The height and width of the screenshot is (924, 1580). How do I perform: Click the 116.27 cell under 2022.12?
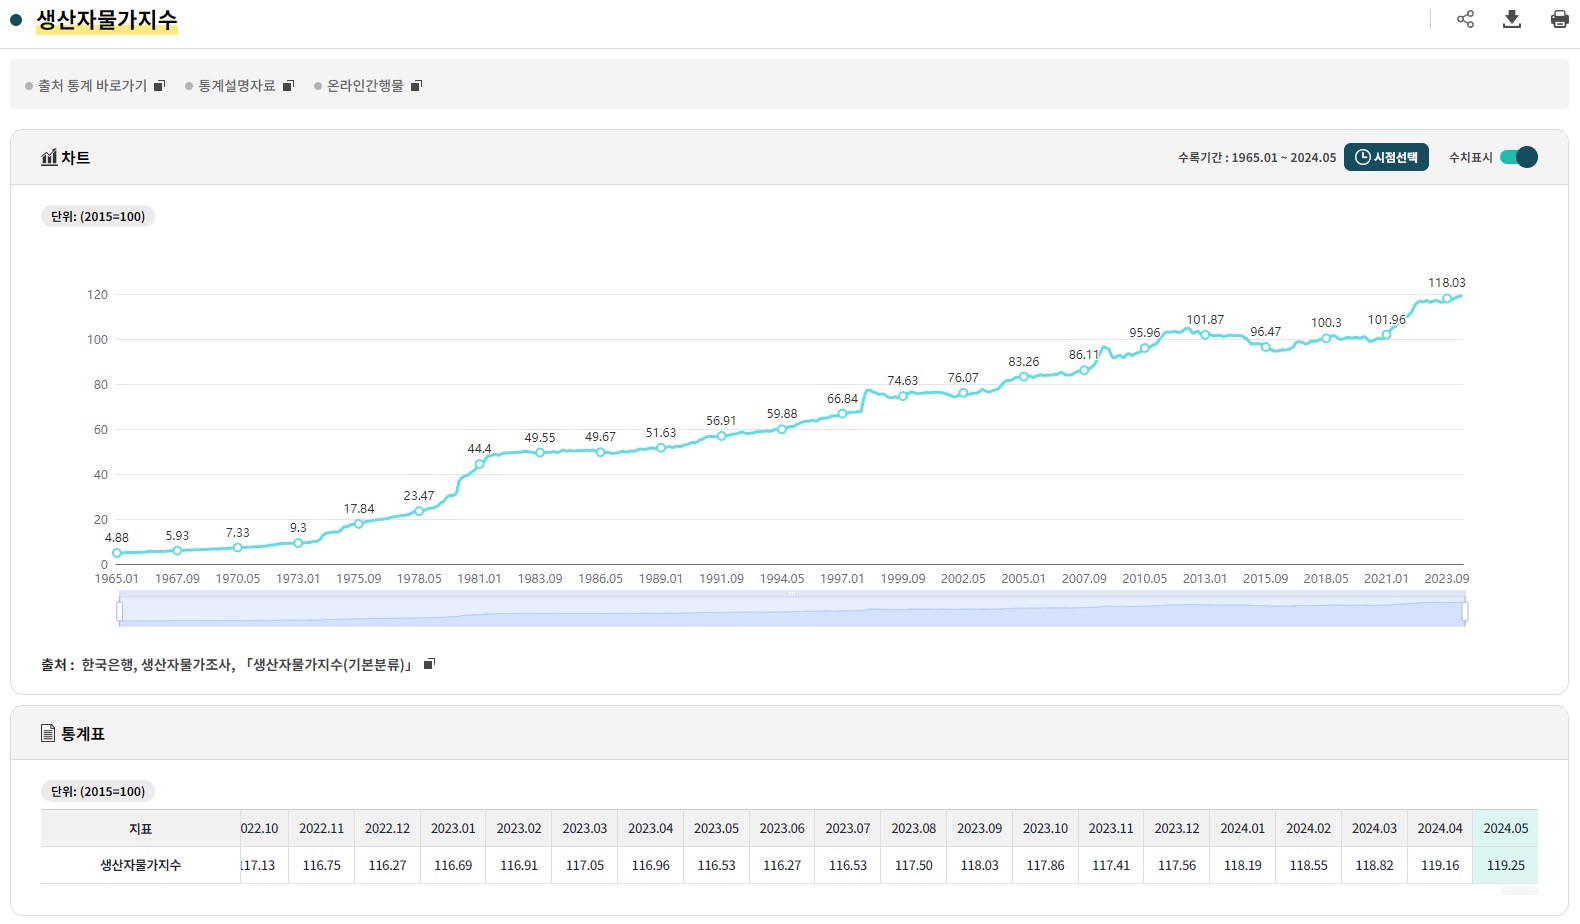(x=387, y=865)
